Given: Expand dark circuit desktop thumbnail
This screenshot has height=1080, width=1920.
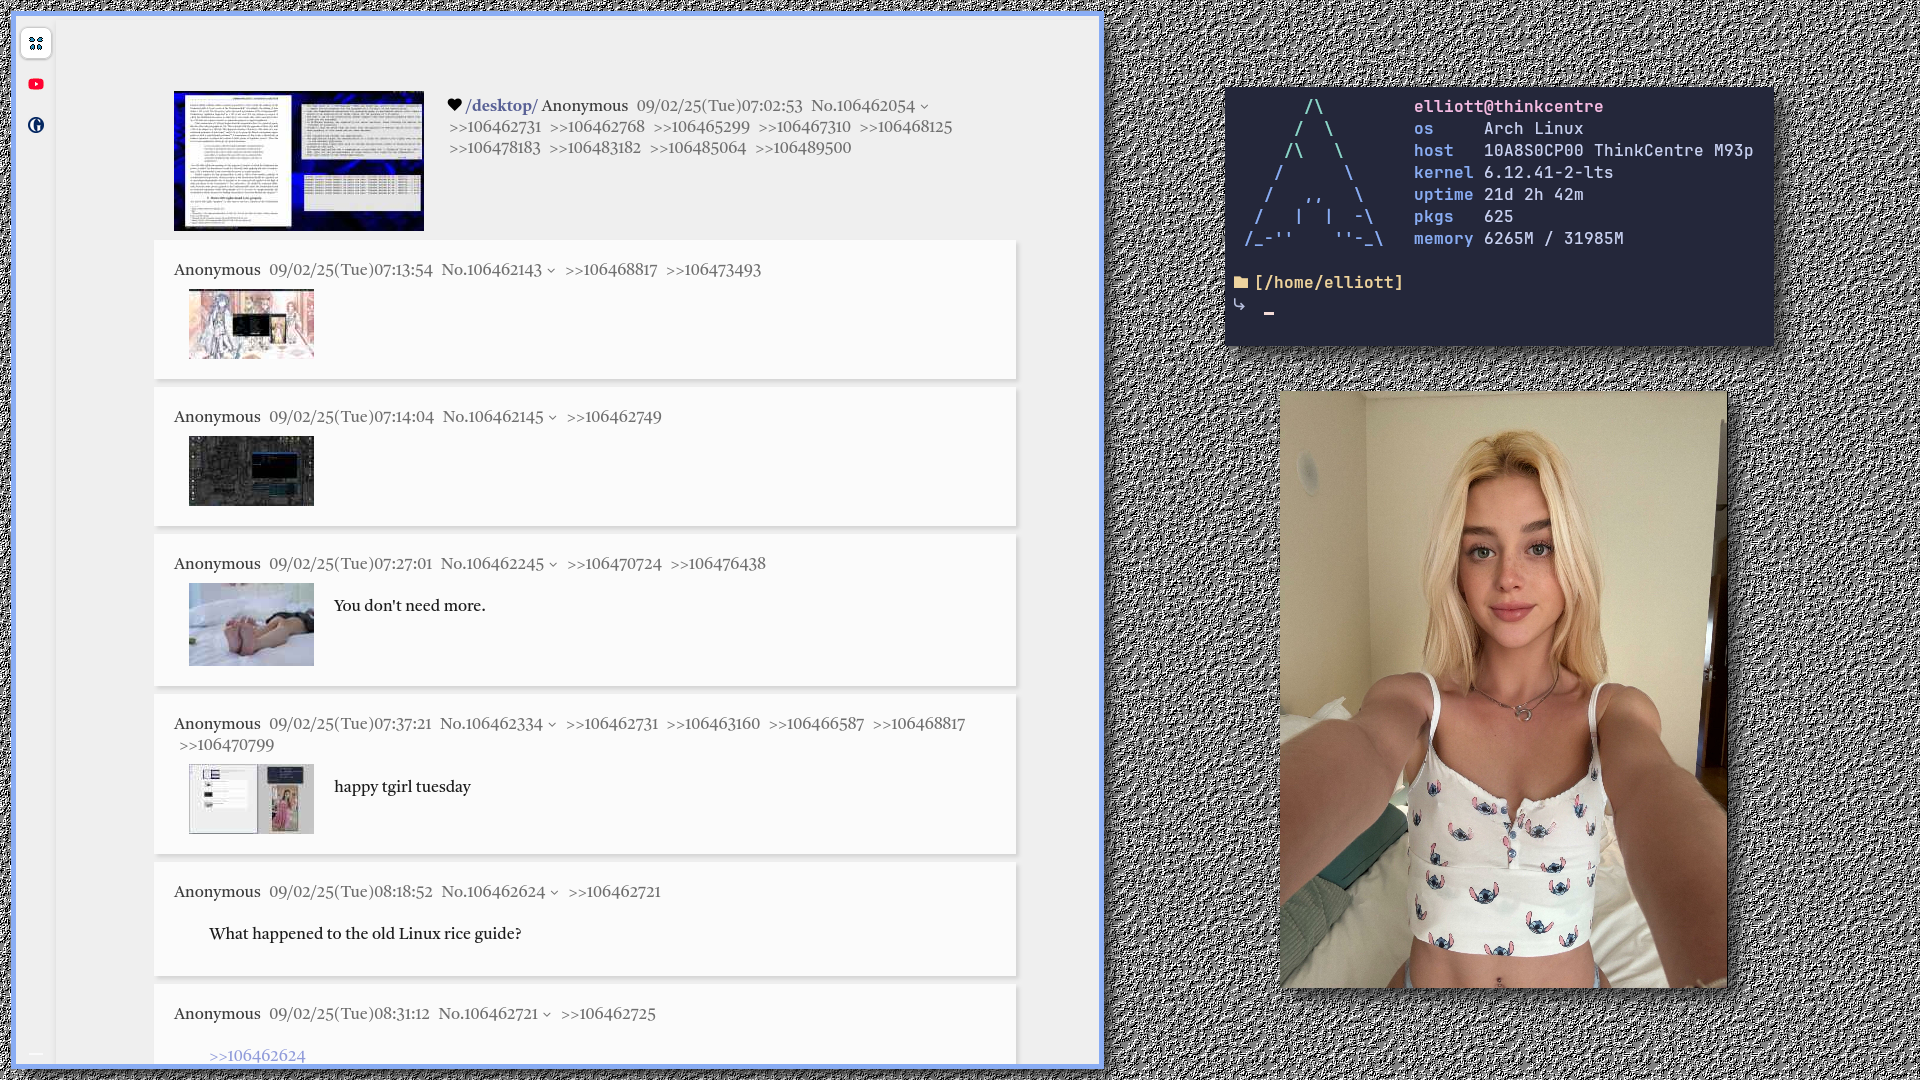Looking at the screenshot, I should (251, 471).
